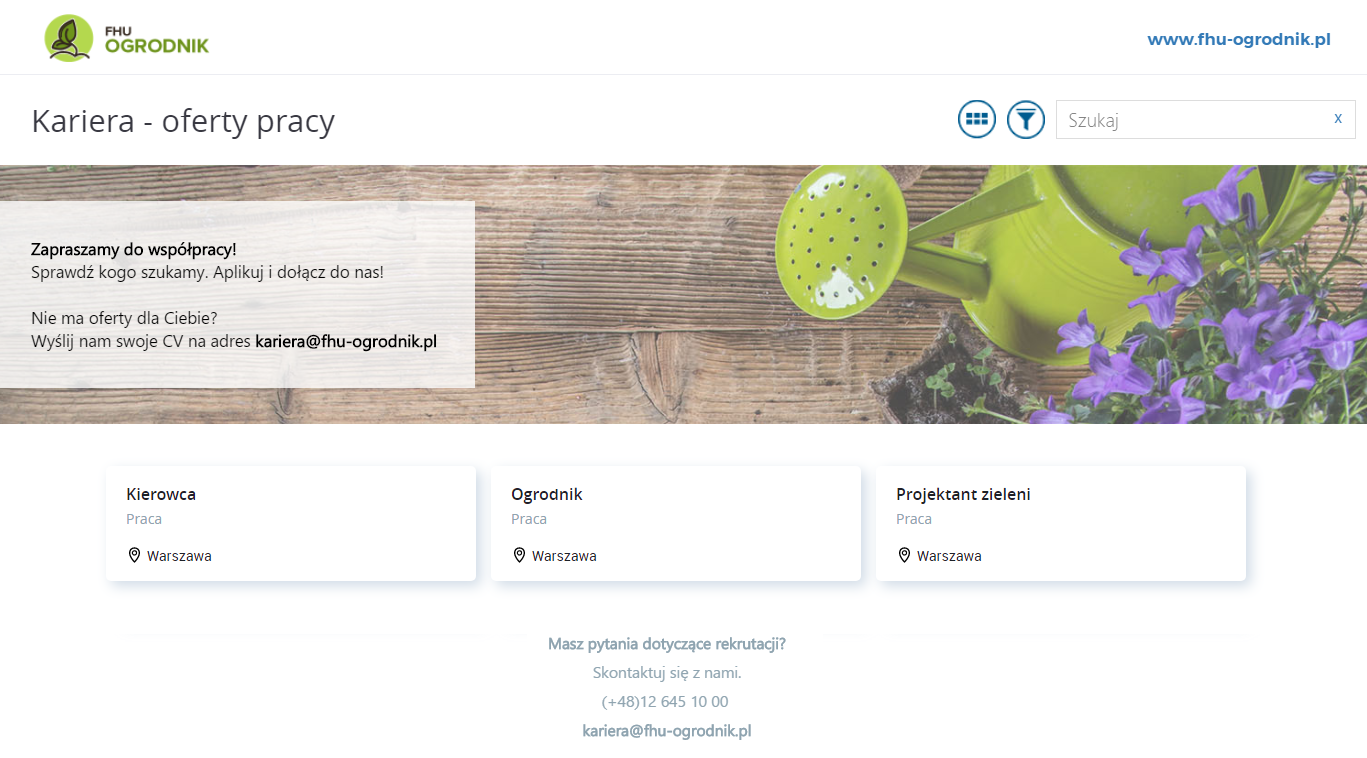Open the filter funnel icon
This screenshot has height=758, width=1367.
coord(1025,120)
